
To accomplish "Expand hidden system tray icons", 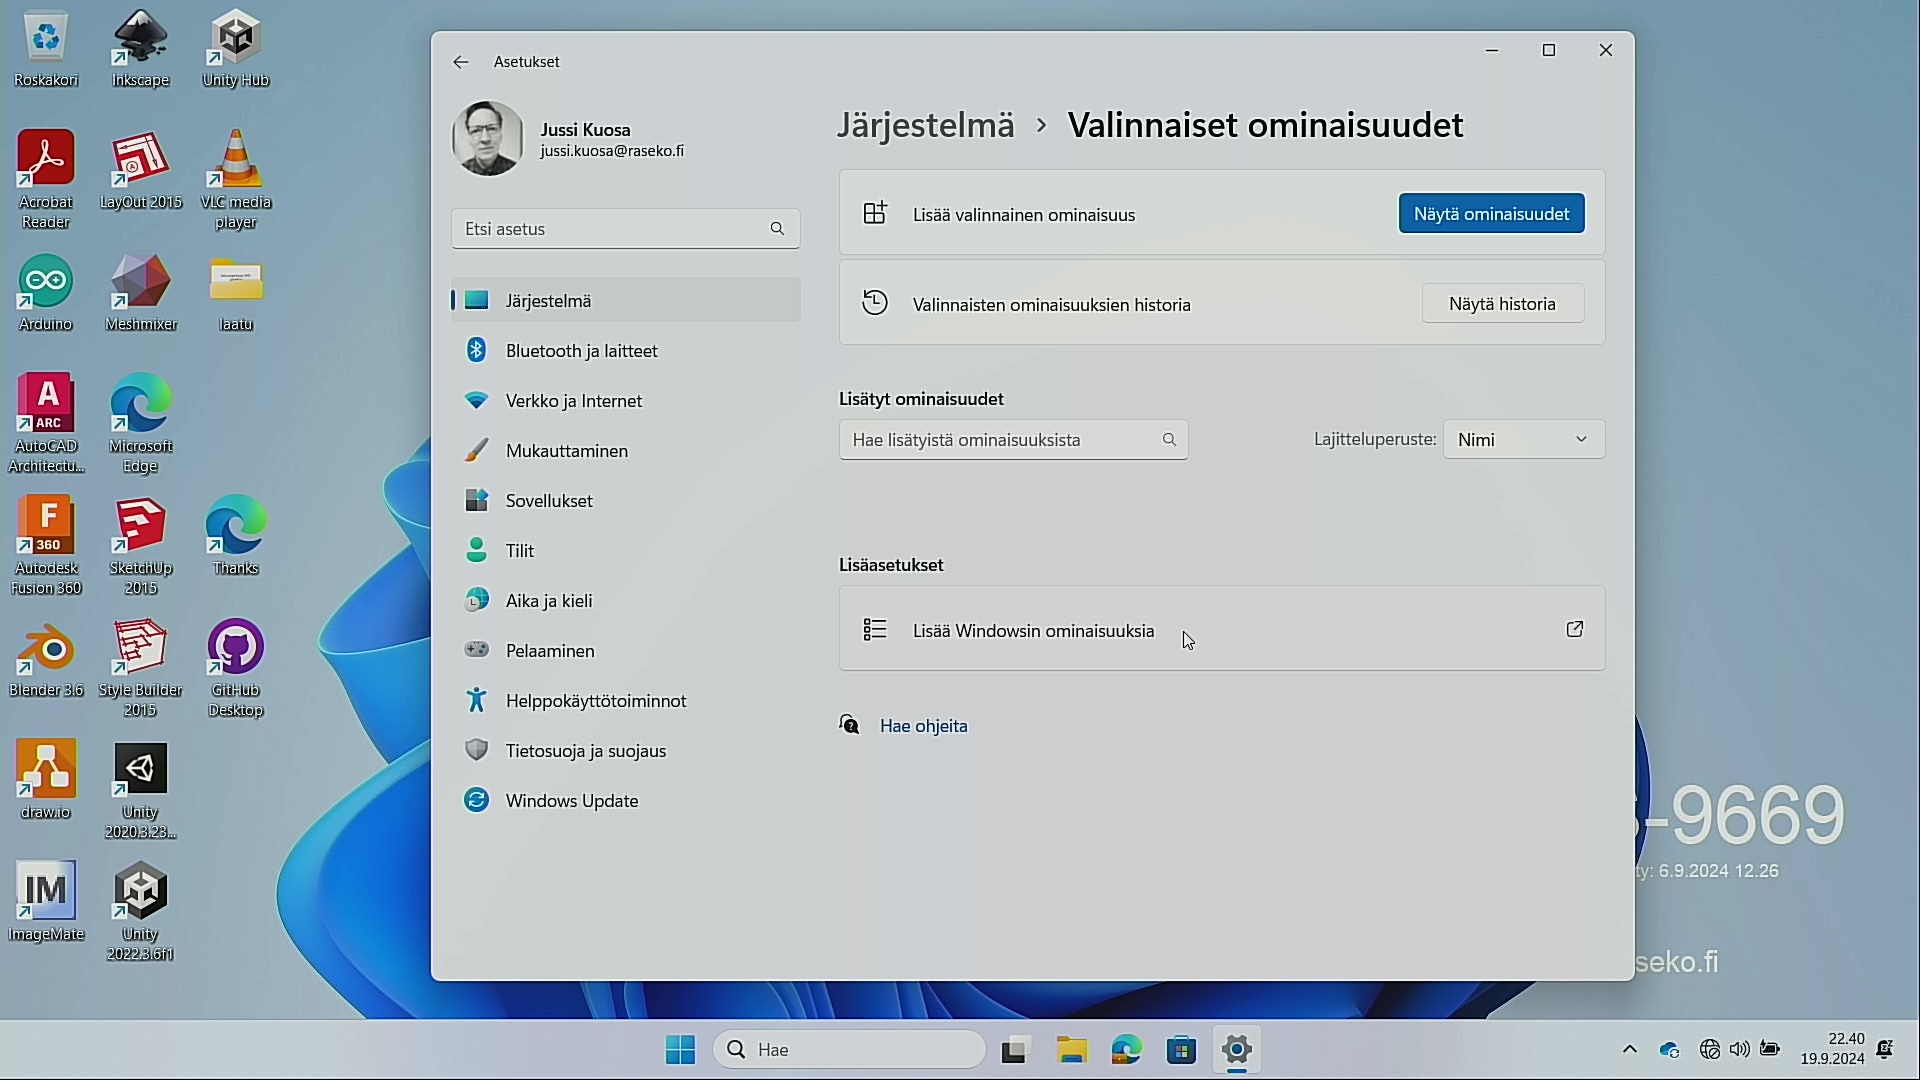I will click(x=1630, y=1049).
